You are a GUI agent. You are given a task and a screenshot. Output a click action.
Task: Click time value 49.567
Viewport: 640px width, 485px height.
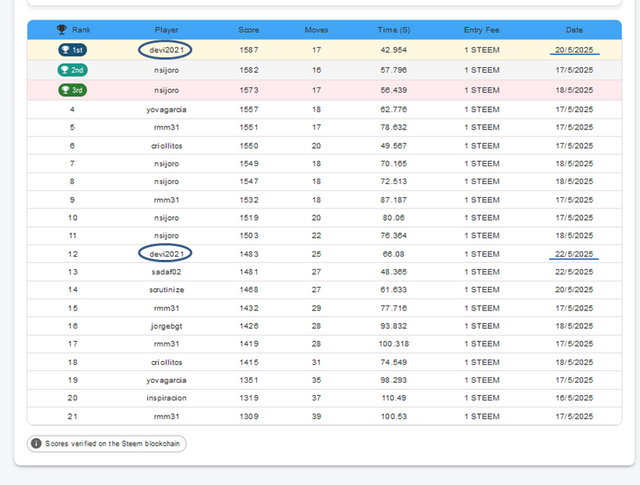click(394, 146)
